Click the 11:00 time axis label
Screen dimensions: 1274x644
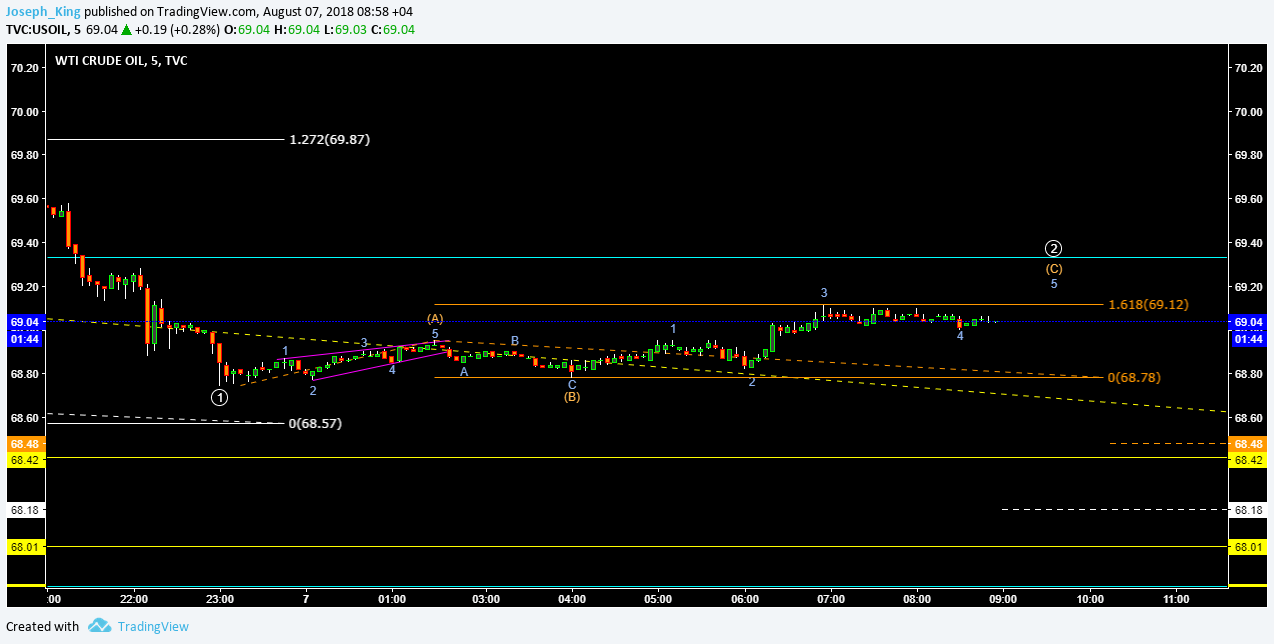[x=1176, y=599]
